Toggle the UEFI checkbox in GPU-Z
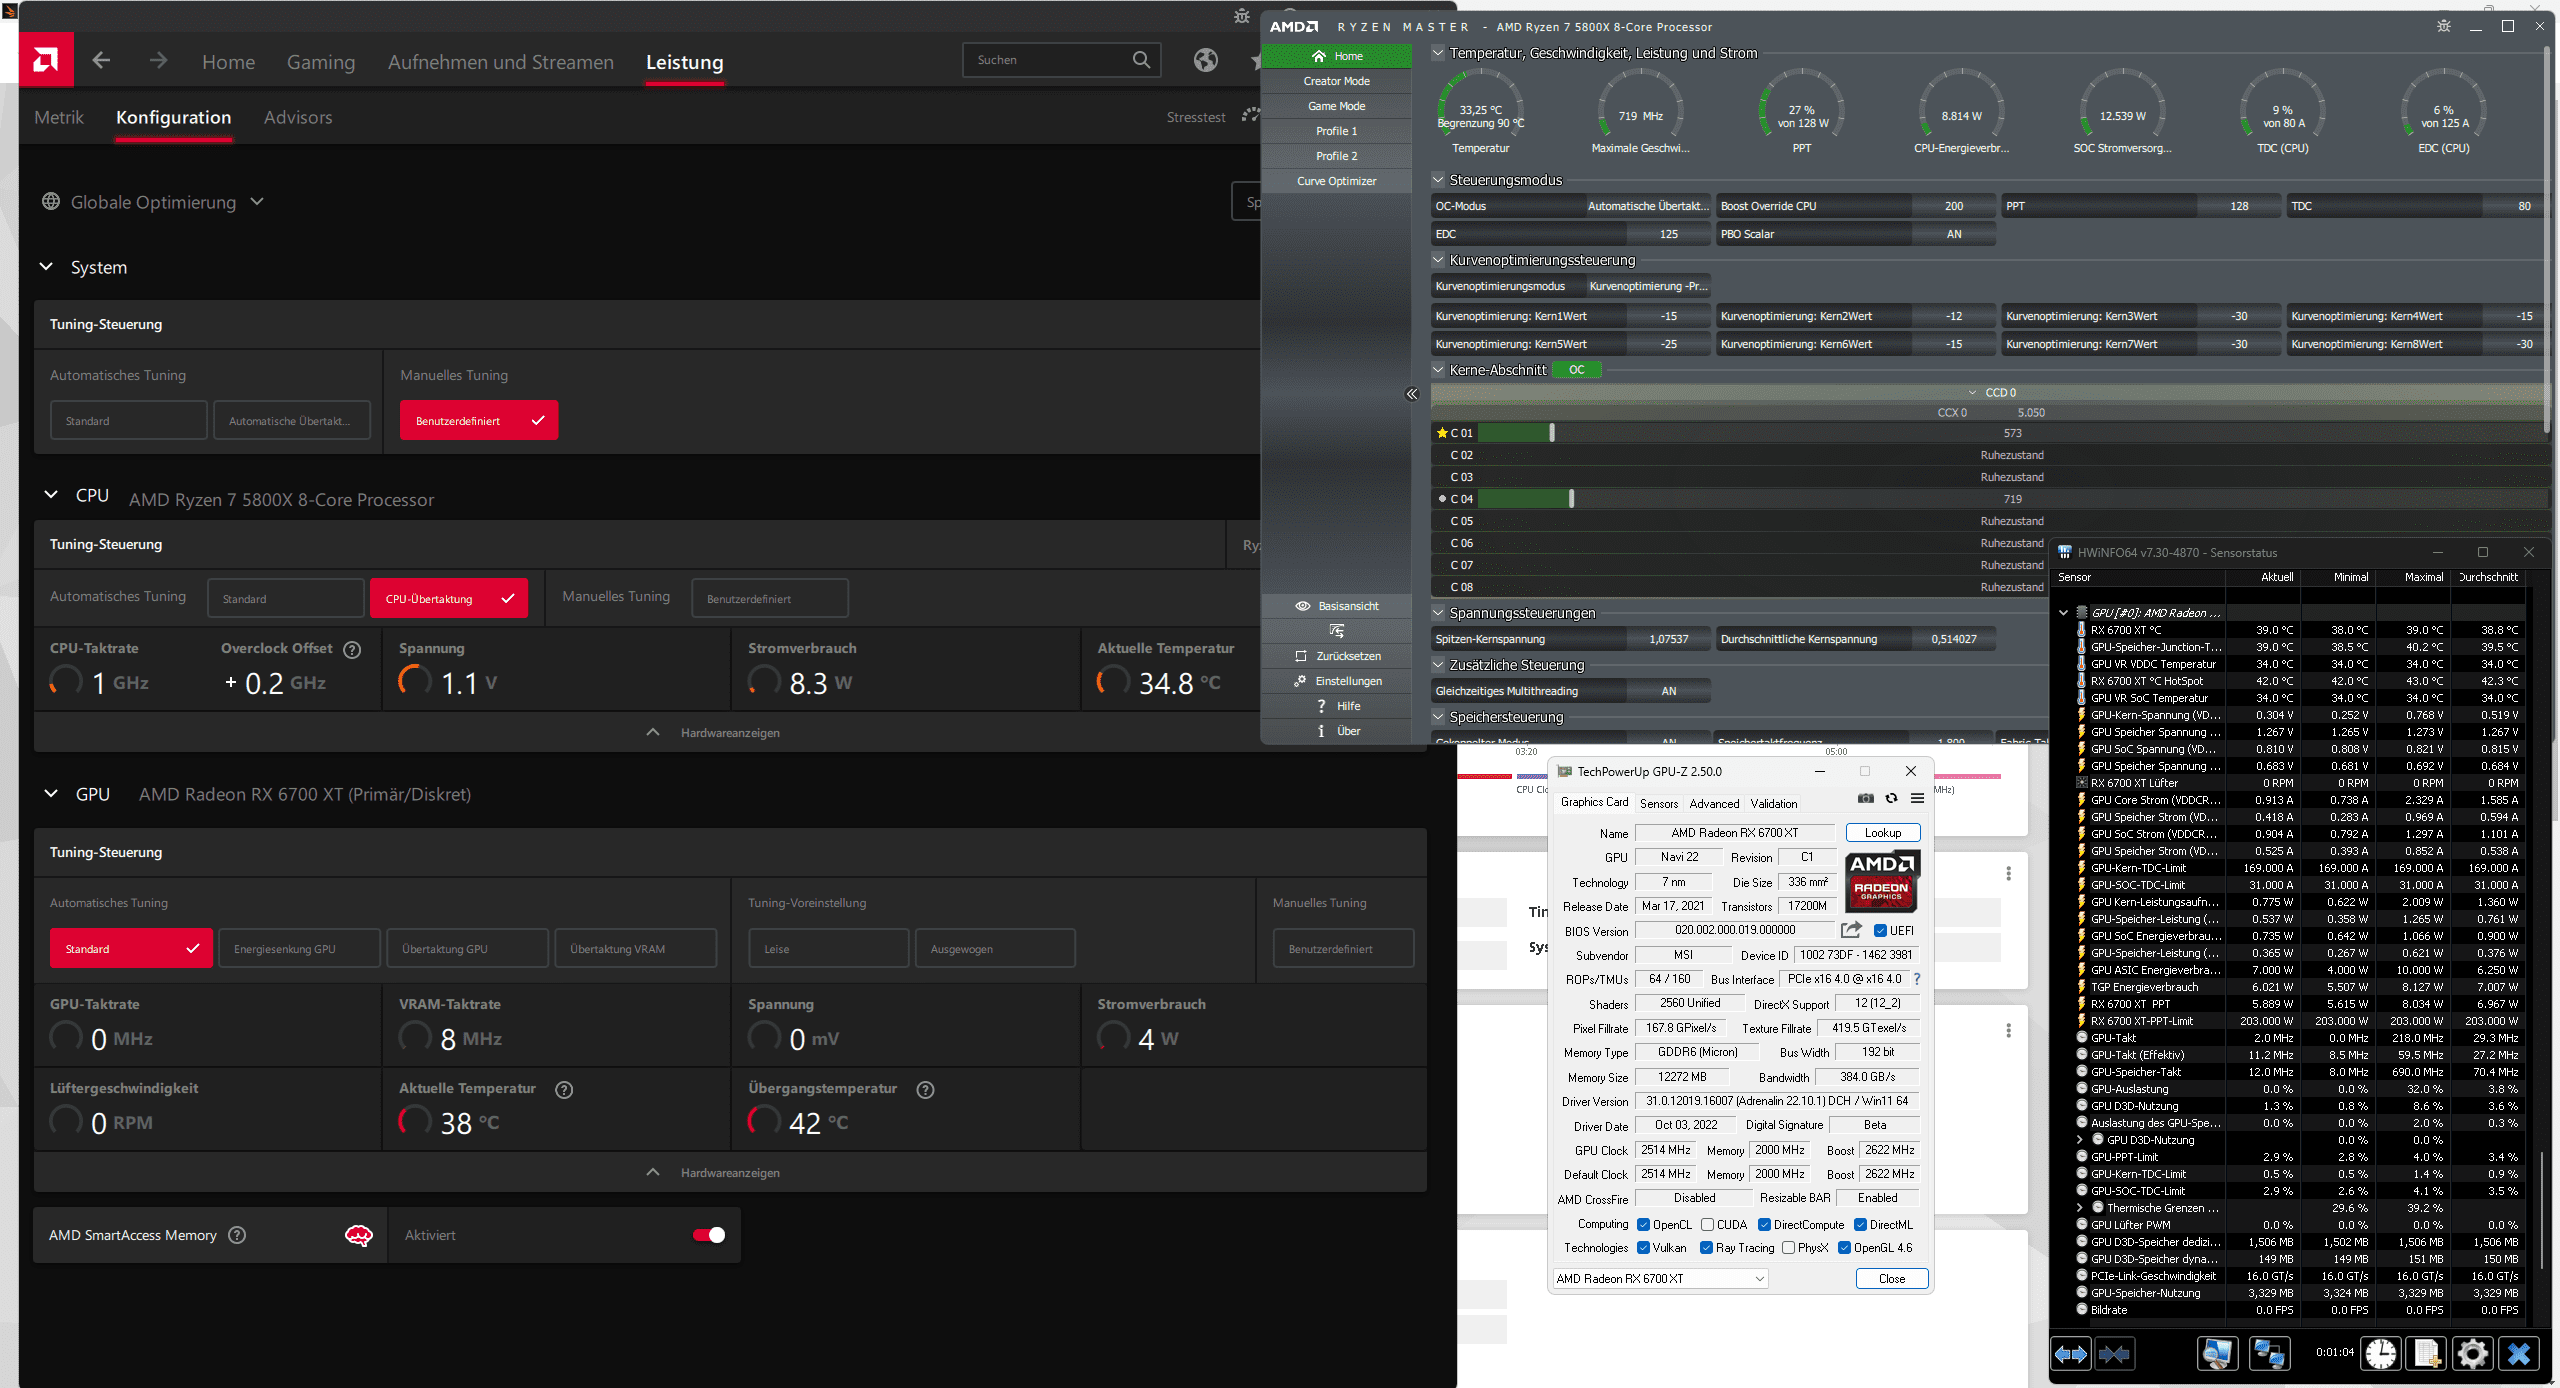The width and height of the screenshot is (2560, 1388). point(1880,931)
